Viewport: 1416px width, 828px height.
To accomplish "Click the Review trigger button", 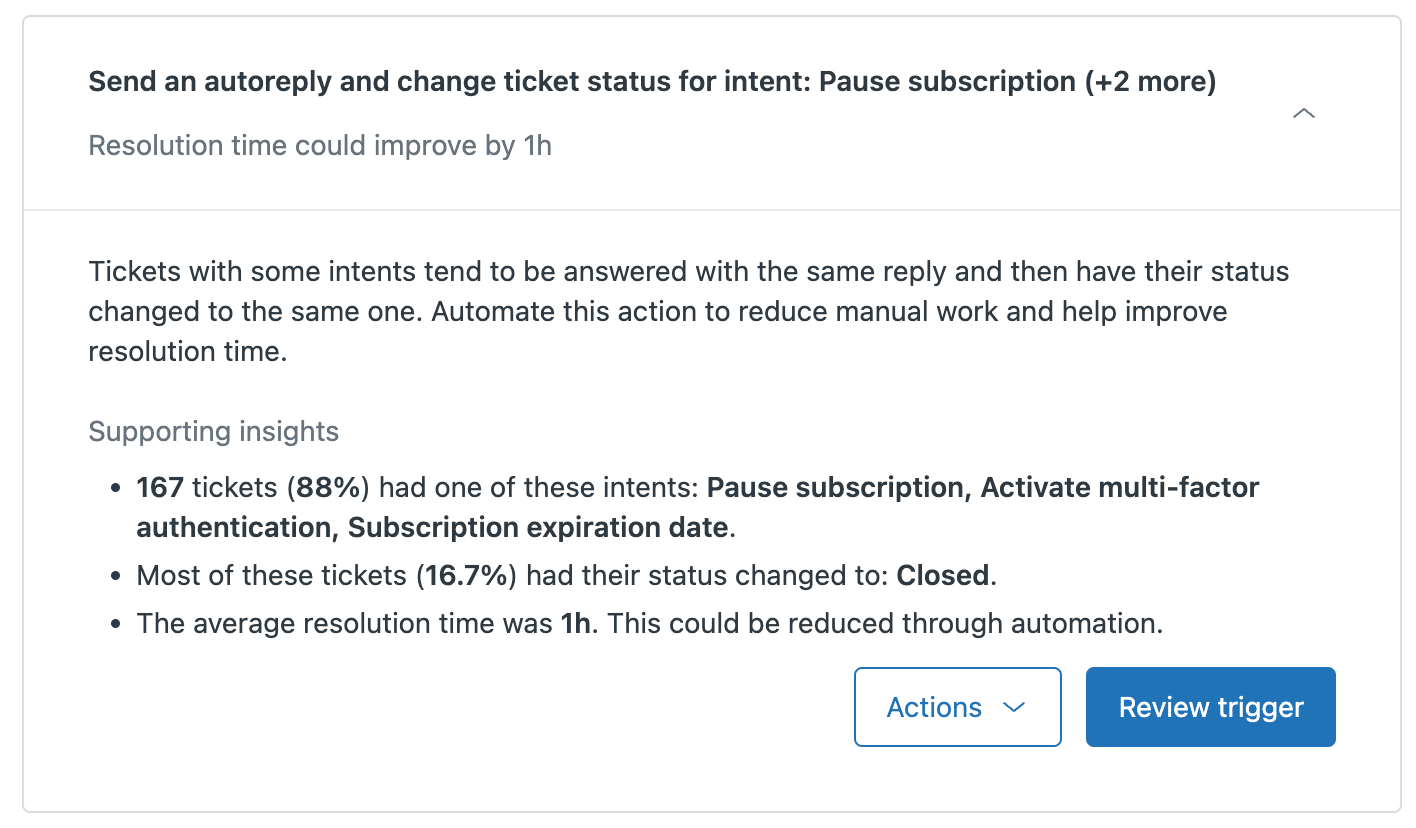I will click(x=1211, y=707).
